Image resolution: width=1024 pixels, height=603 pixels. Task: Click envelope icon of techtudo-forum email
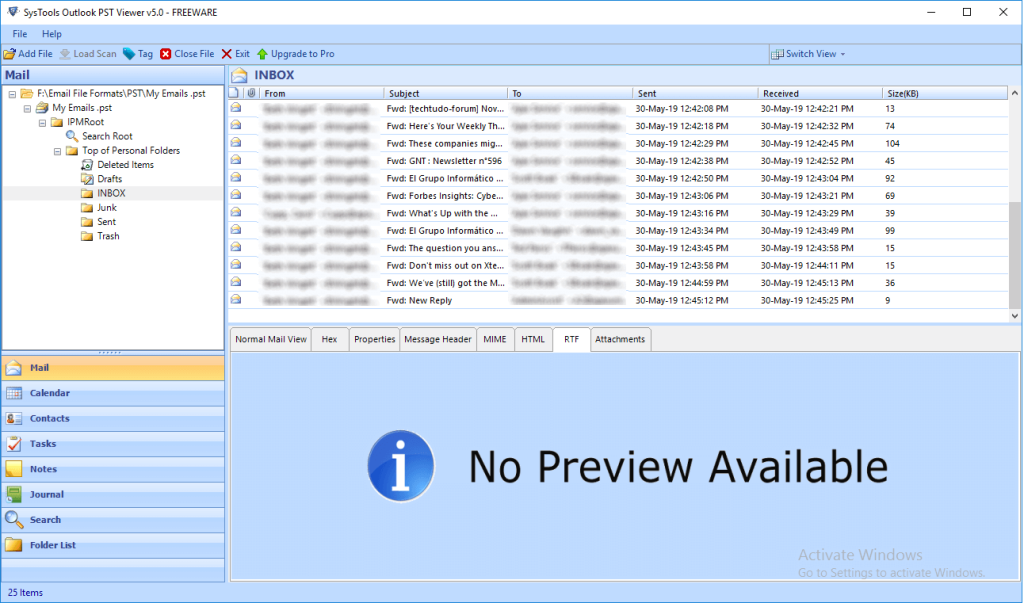coord(236,108)
